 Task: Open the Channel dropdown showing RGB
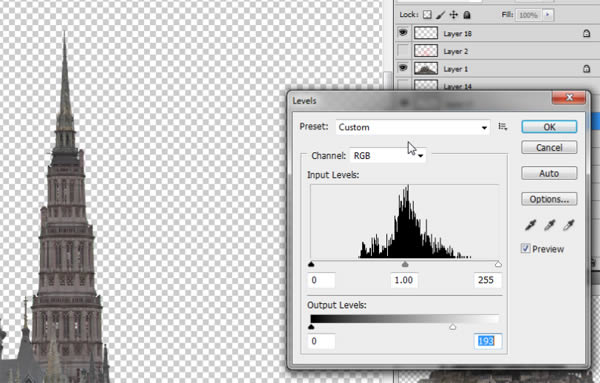point(388,156)
